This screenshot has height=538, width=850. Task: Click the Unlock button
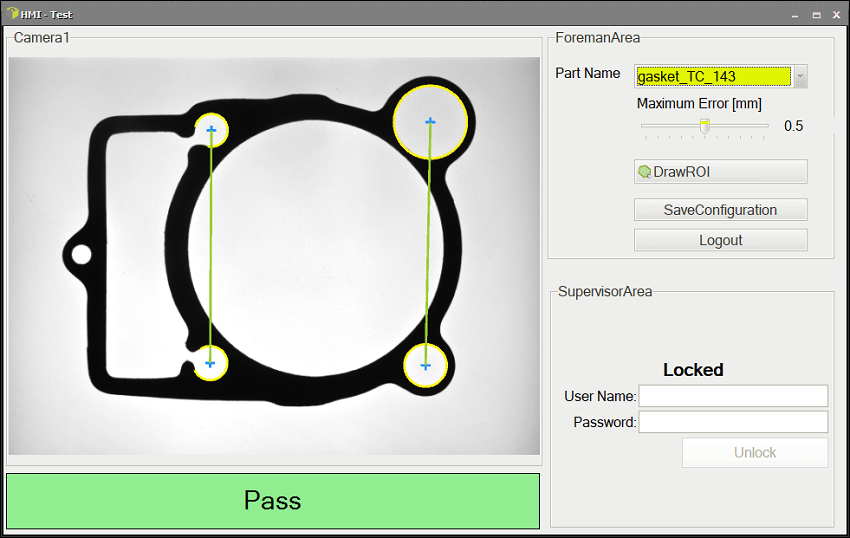pos(755,452)
